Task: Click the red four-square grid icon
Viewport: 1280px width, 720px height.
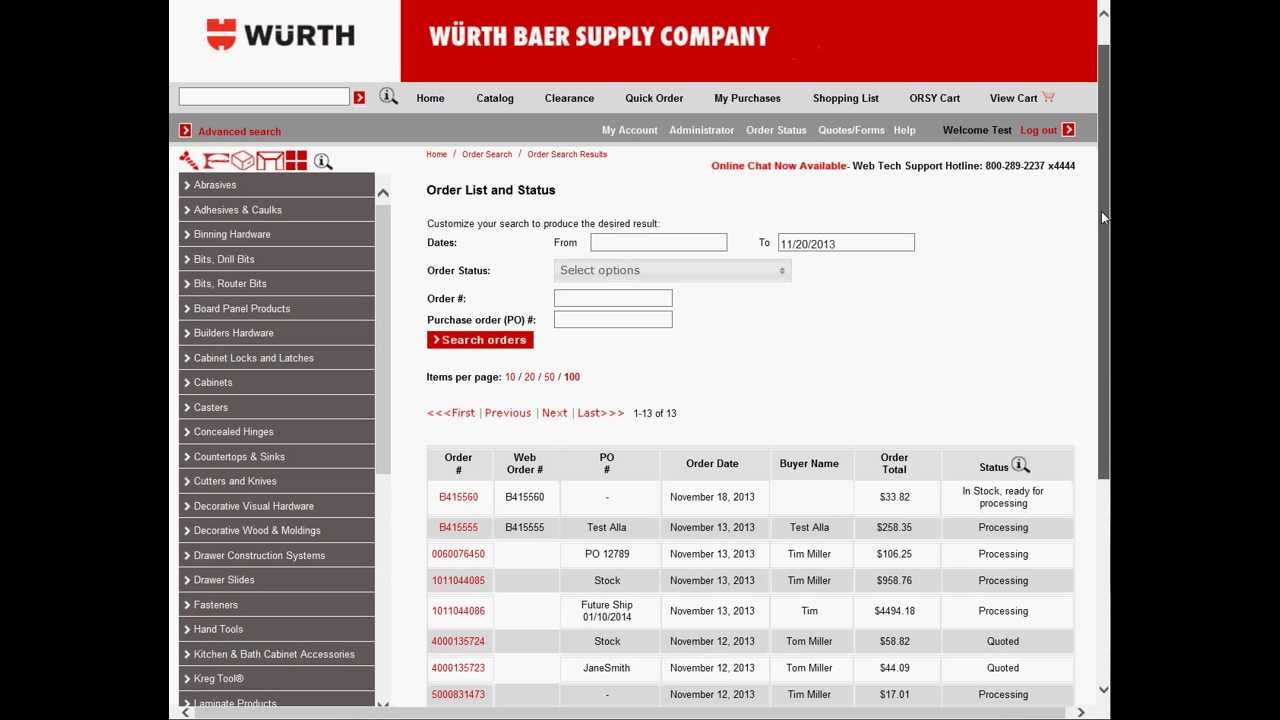Action: click(296, 160)
